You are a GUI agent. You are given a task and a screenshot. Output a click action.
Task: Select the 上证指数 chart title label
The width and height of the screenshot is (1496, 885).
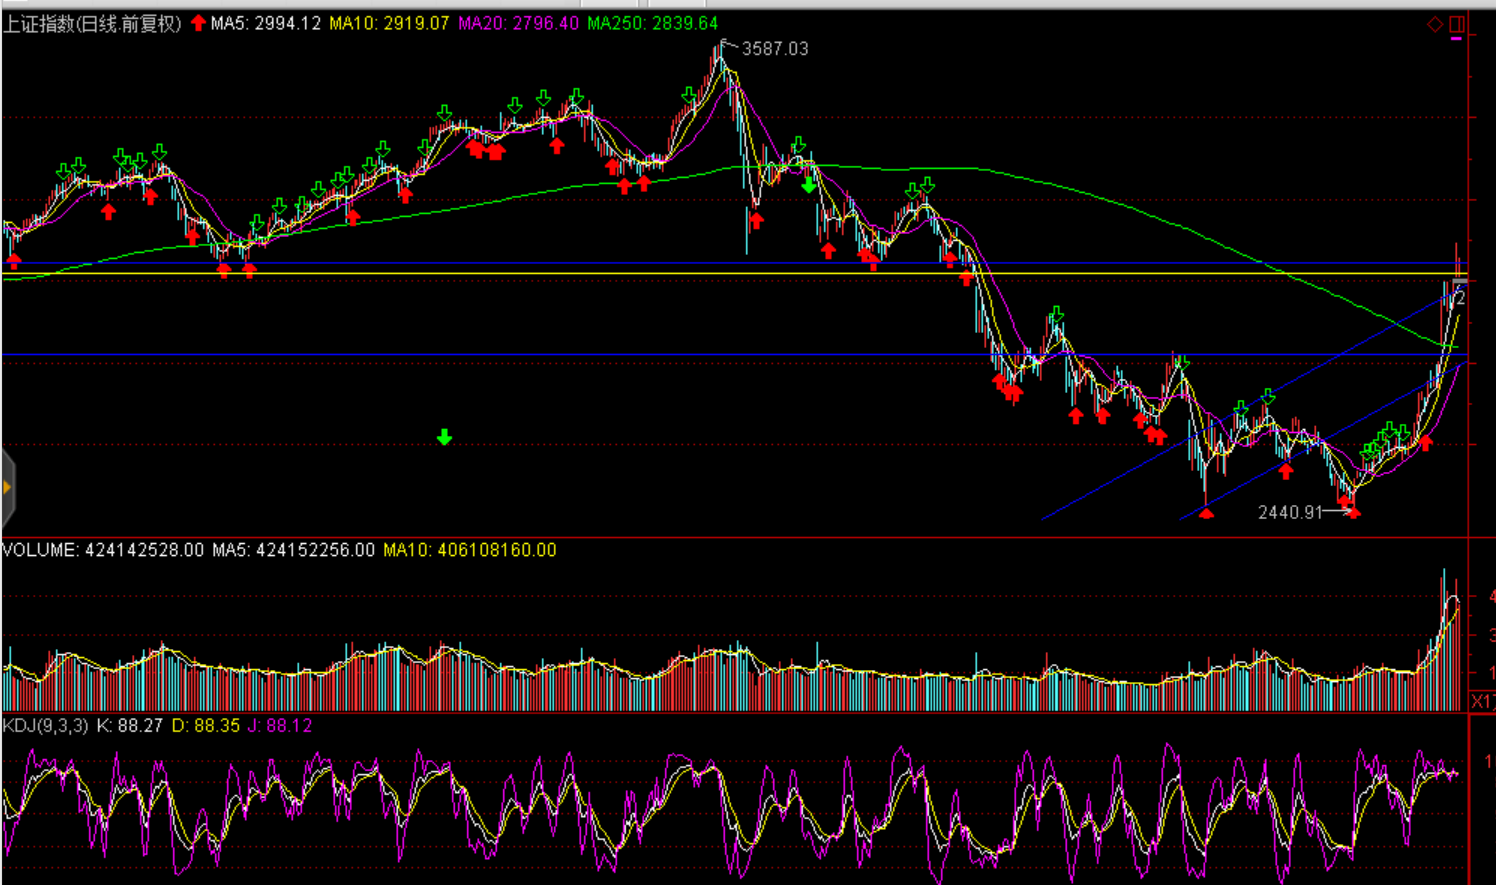tap(92, 23)
